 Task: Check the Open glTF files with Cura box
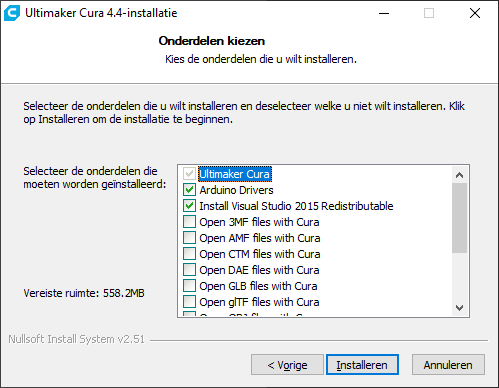tap(189, 302)
